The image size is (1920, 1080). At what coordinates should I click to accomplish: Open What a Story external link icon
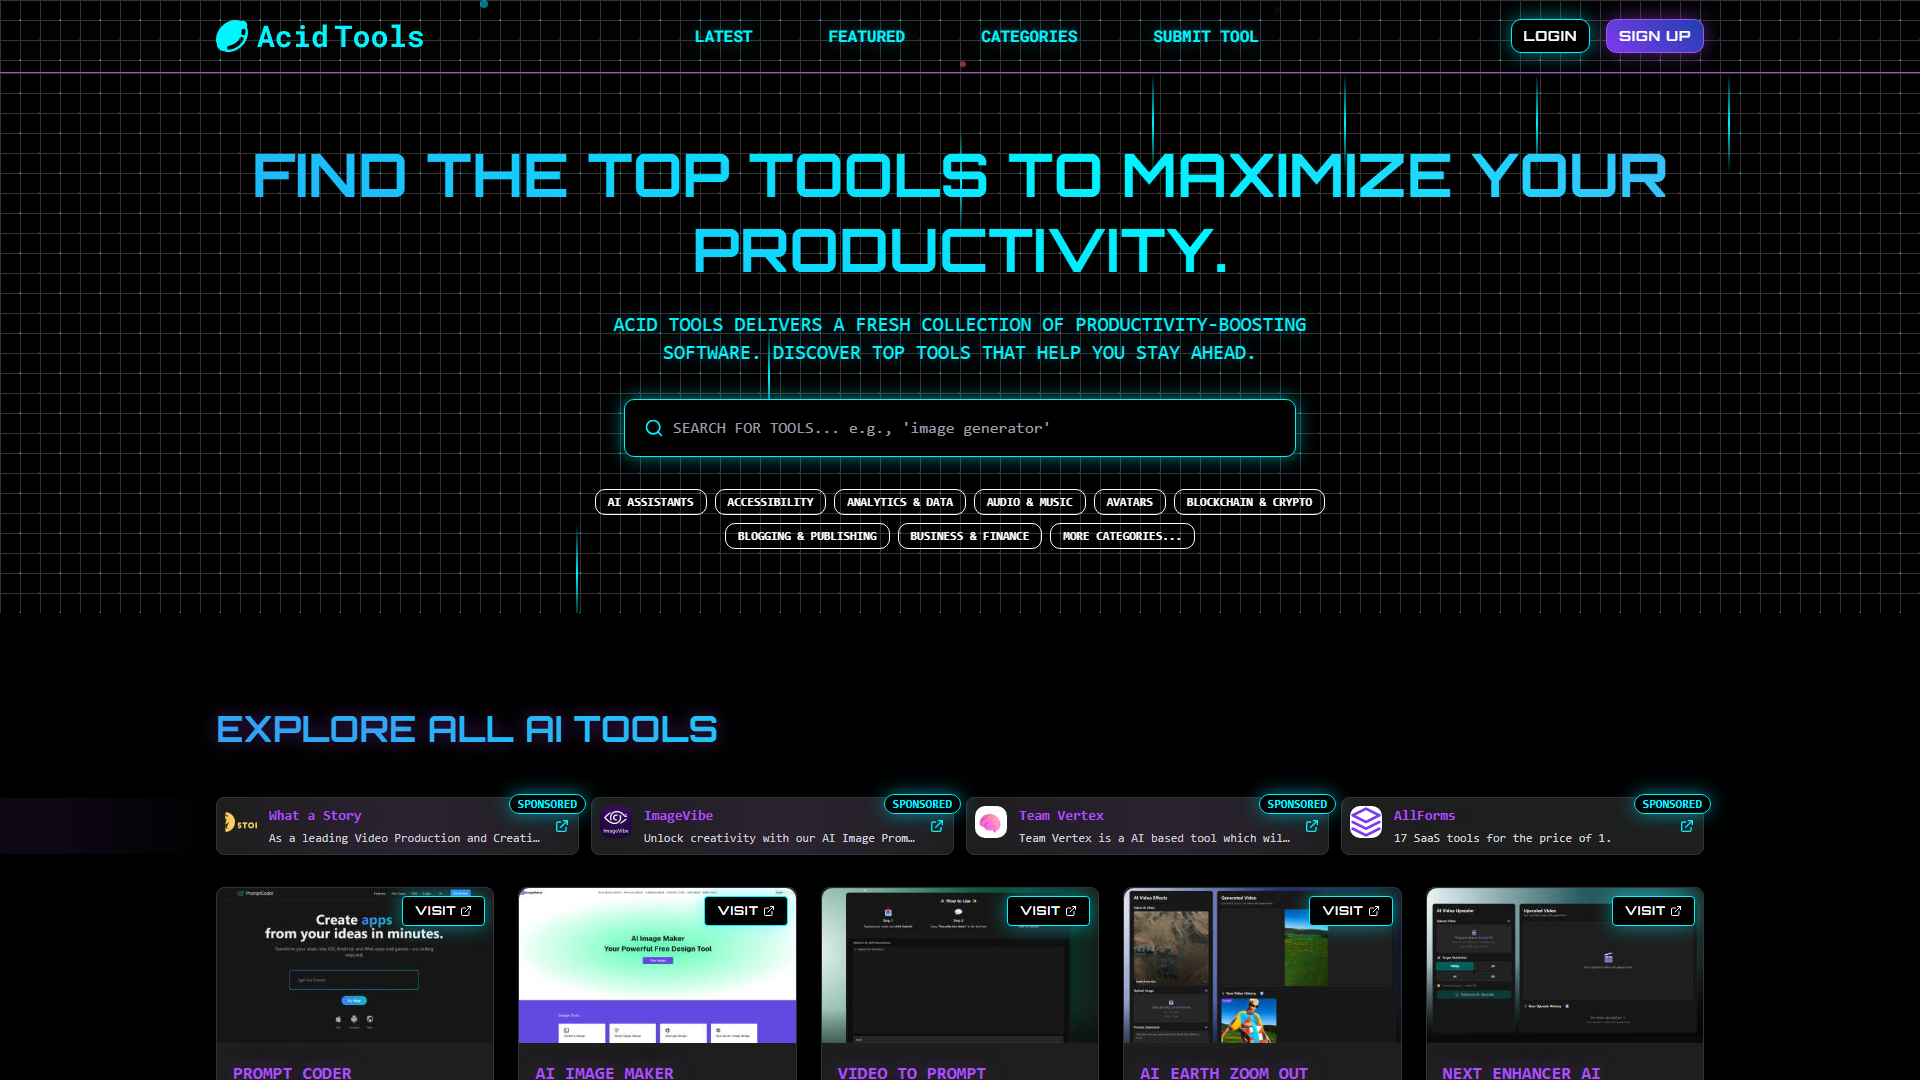pos(562,826)
